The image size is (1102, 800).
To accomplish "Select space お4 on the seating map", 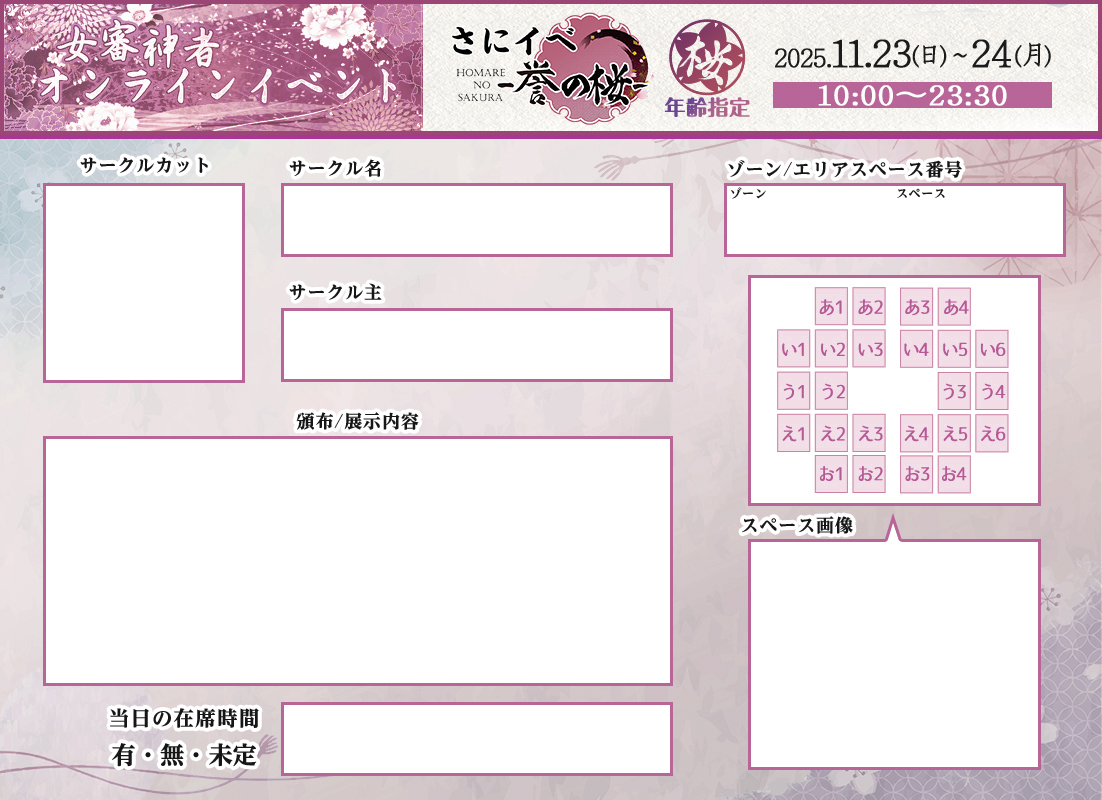I will tap(952, 475).
